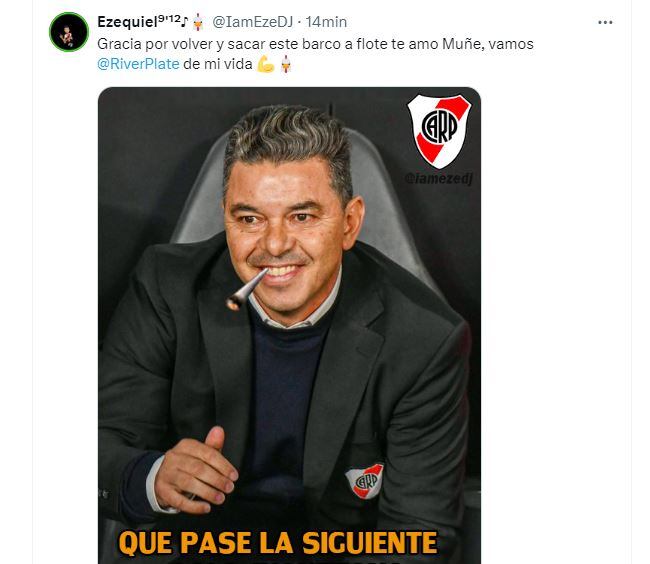Open the round profile avatar of Ezequiel

(x=69, y=32)
